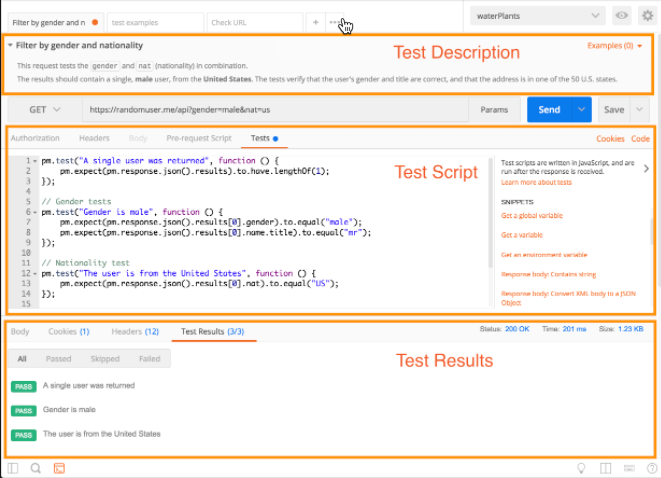
Task: Open the Postman console icon
Action: coord(59,468)
